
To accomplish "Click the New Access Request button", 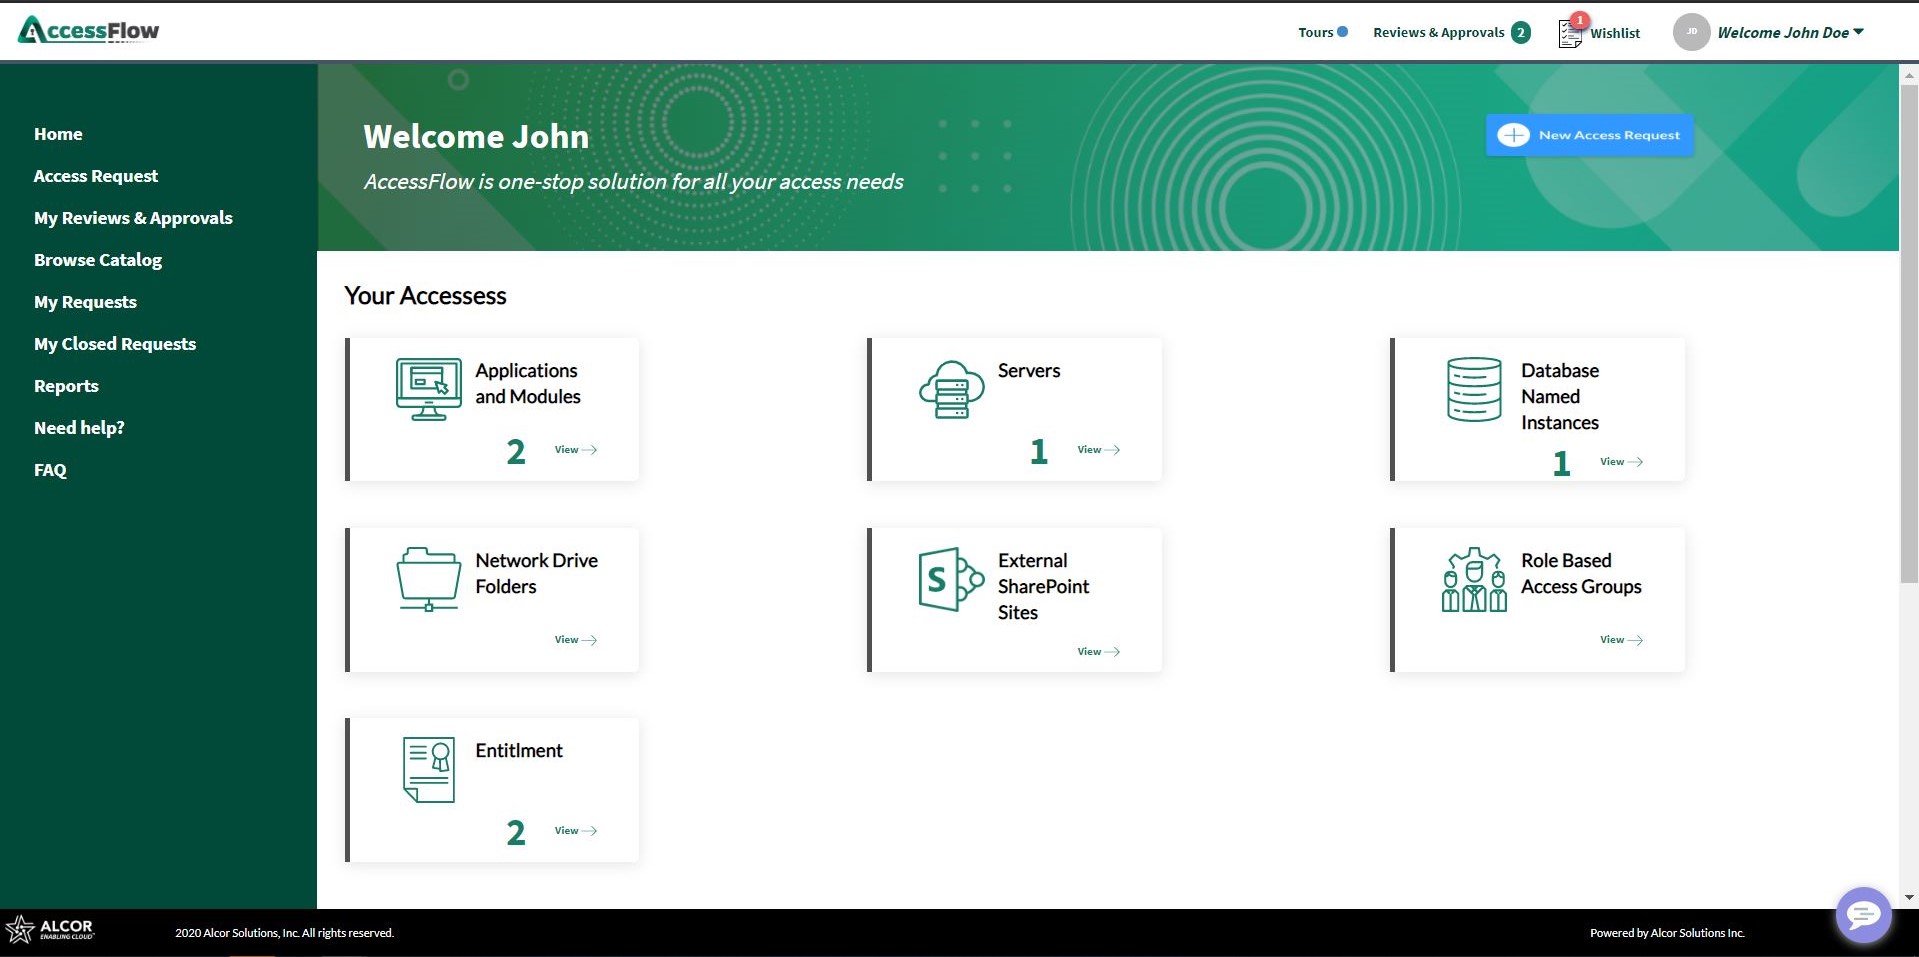I will 1588,134.
